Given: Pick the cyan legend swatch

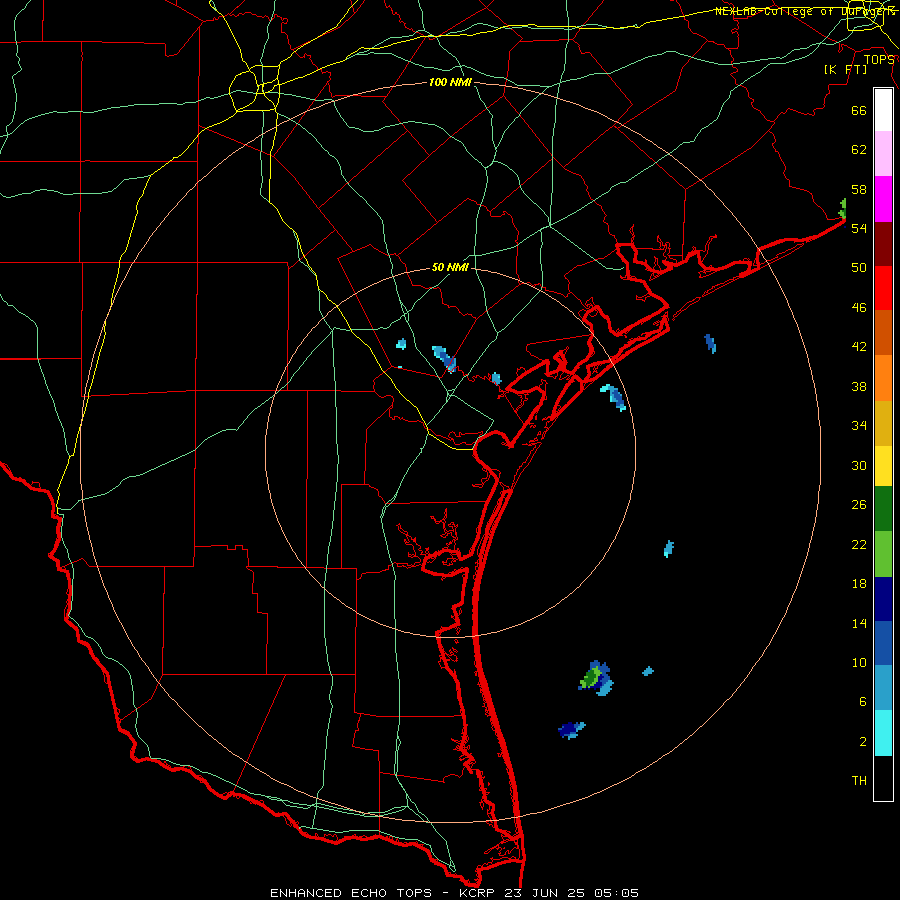Looking at the screenshot, I should (x=883, y=733).
